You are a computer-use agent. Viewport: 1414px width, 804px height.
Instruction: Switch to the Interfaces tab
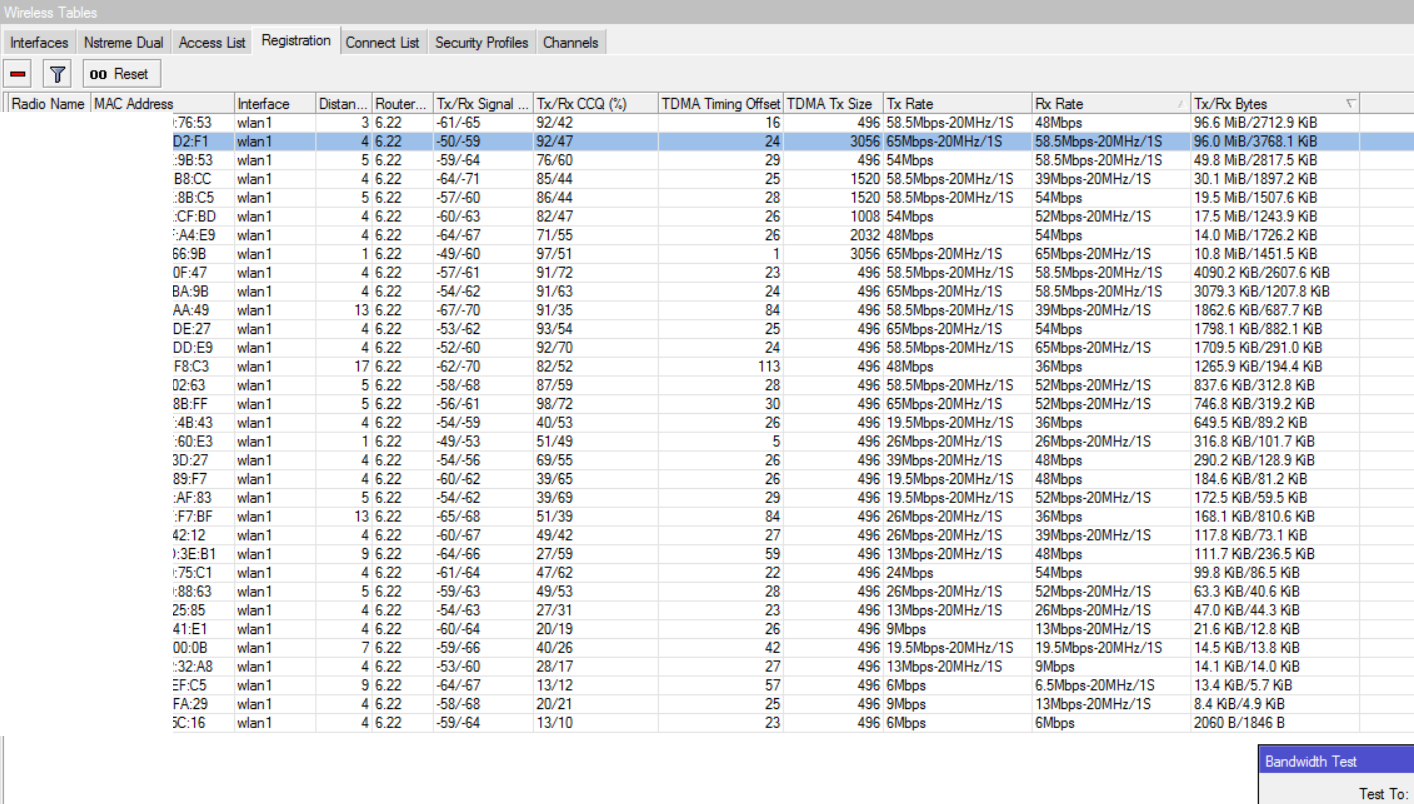(x=40, y=42)
